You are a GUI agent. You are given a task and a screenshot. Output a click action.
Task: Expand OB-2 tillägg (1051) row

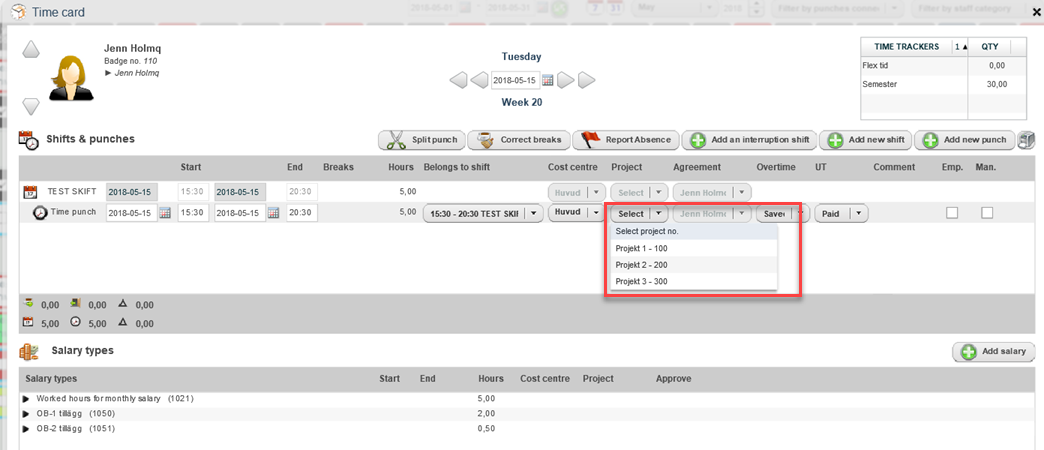click(27, 429)
